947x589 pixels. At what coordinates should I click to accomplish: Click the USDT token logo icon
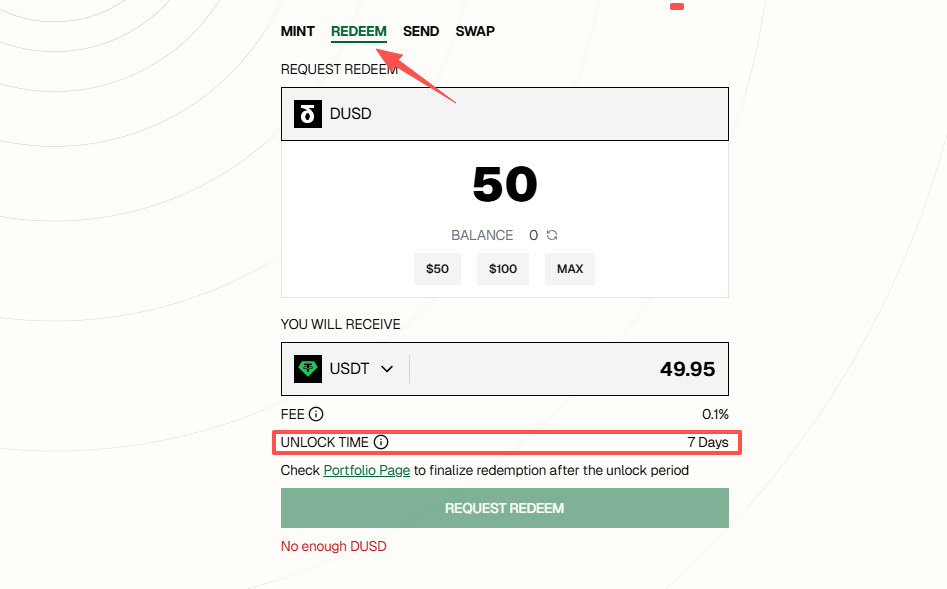point(308,369)
